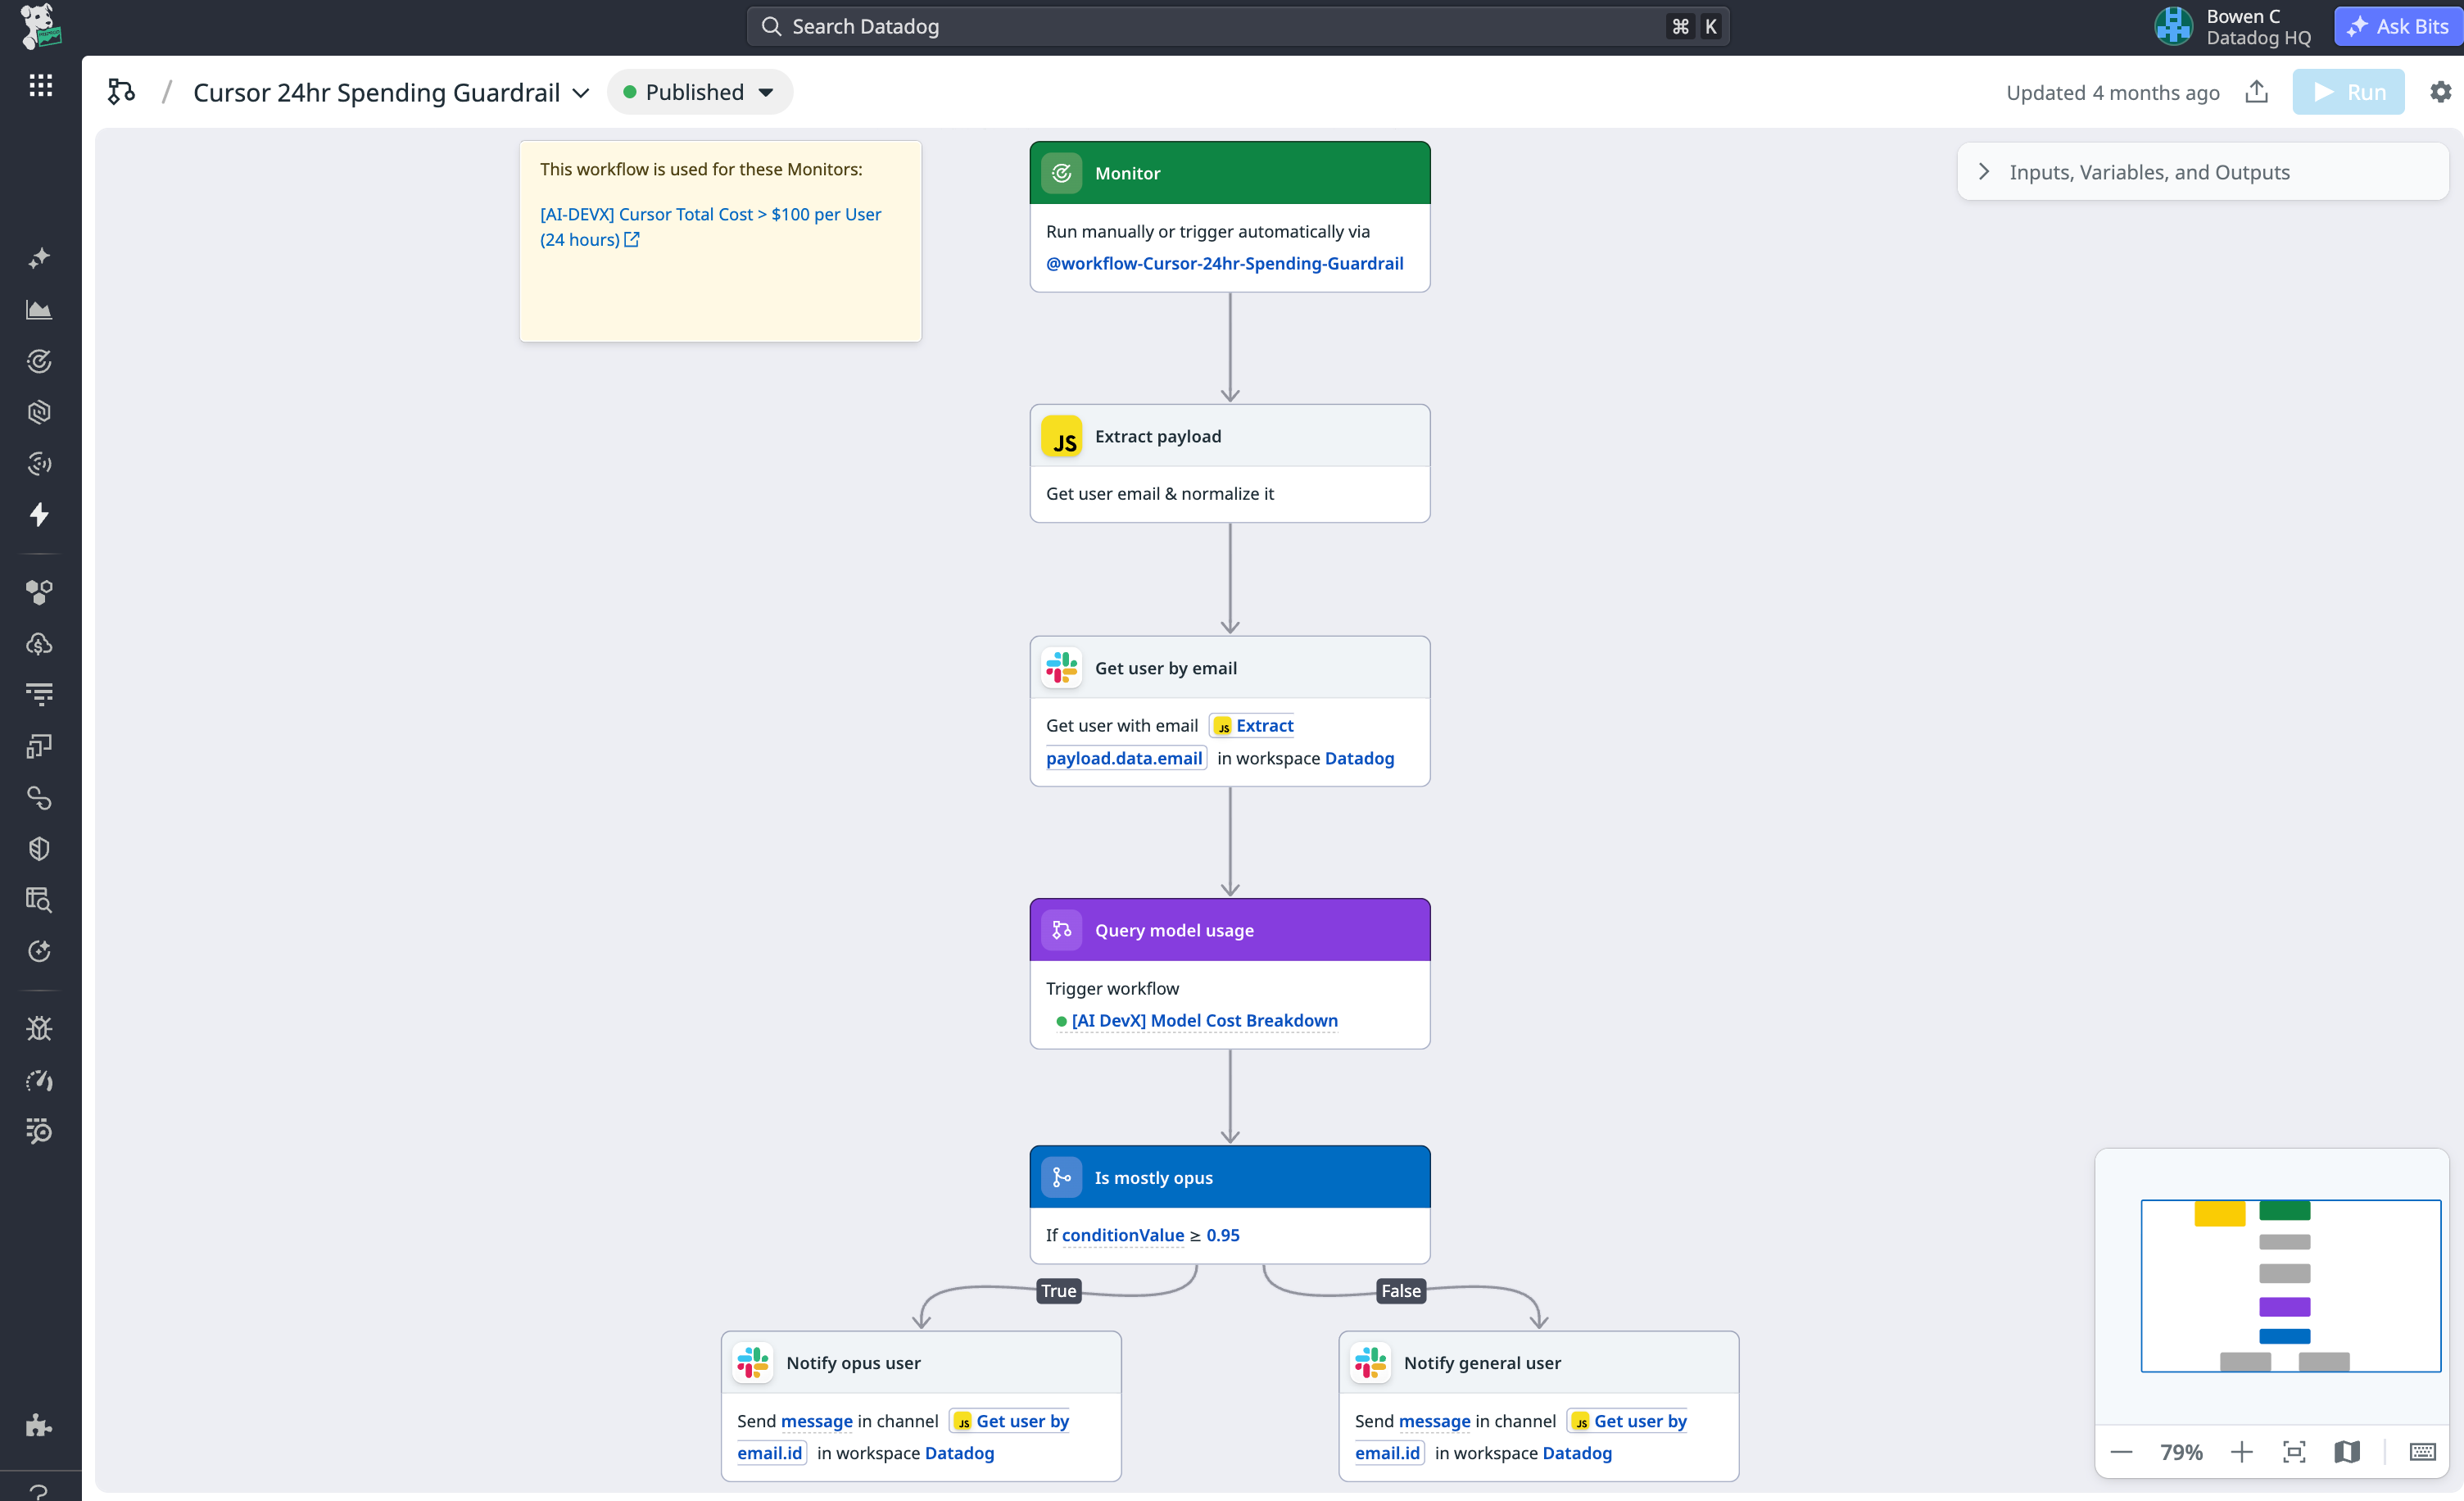Screen dimensions: 2464x1501
Task: Click the False branch label
Action: [x=1400, y=1291]
